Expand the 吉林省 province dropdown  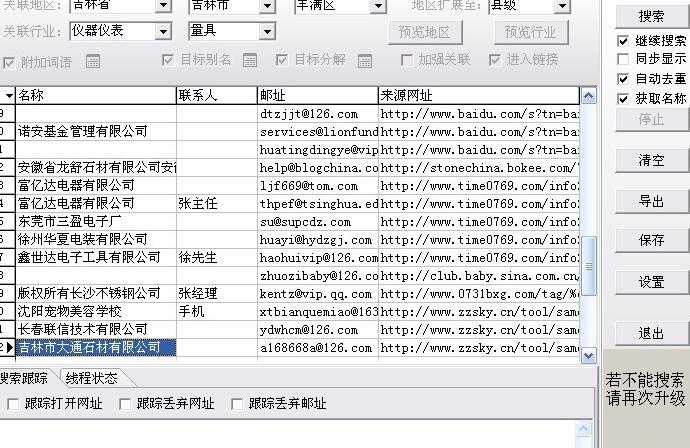pyautogui.click(x=163, y=6)
